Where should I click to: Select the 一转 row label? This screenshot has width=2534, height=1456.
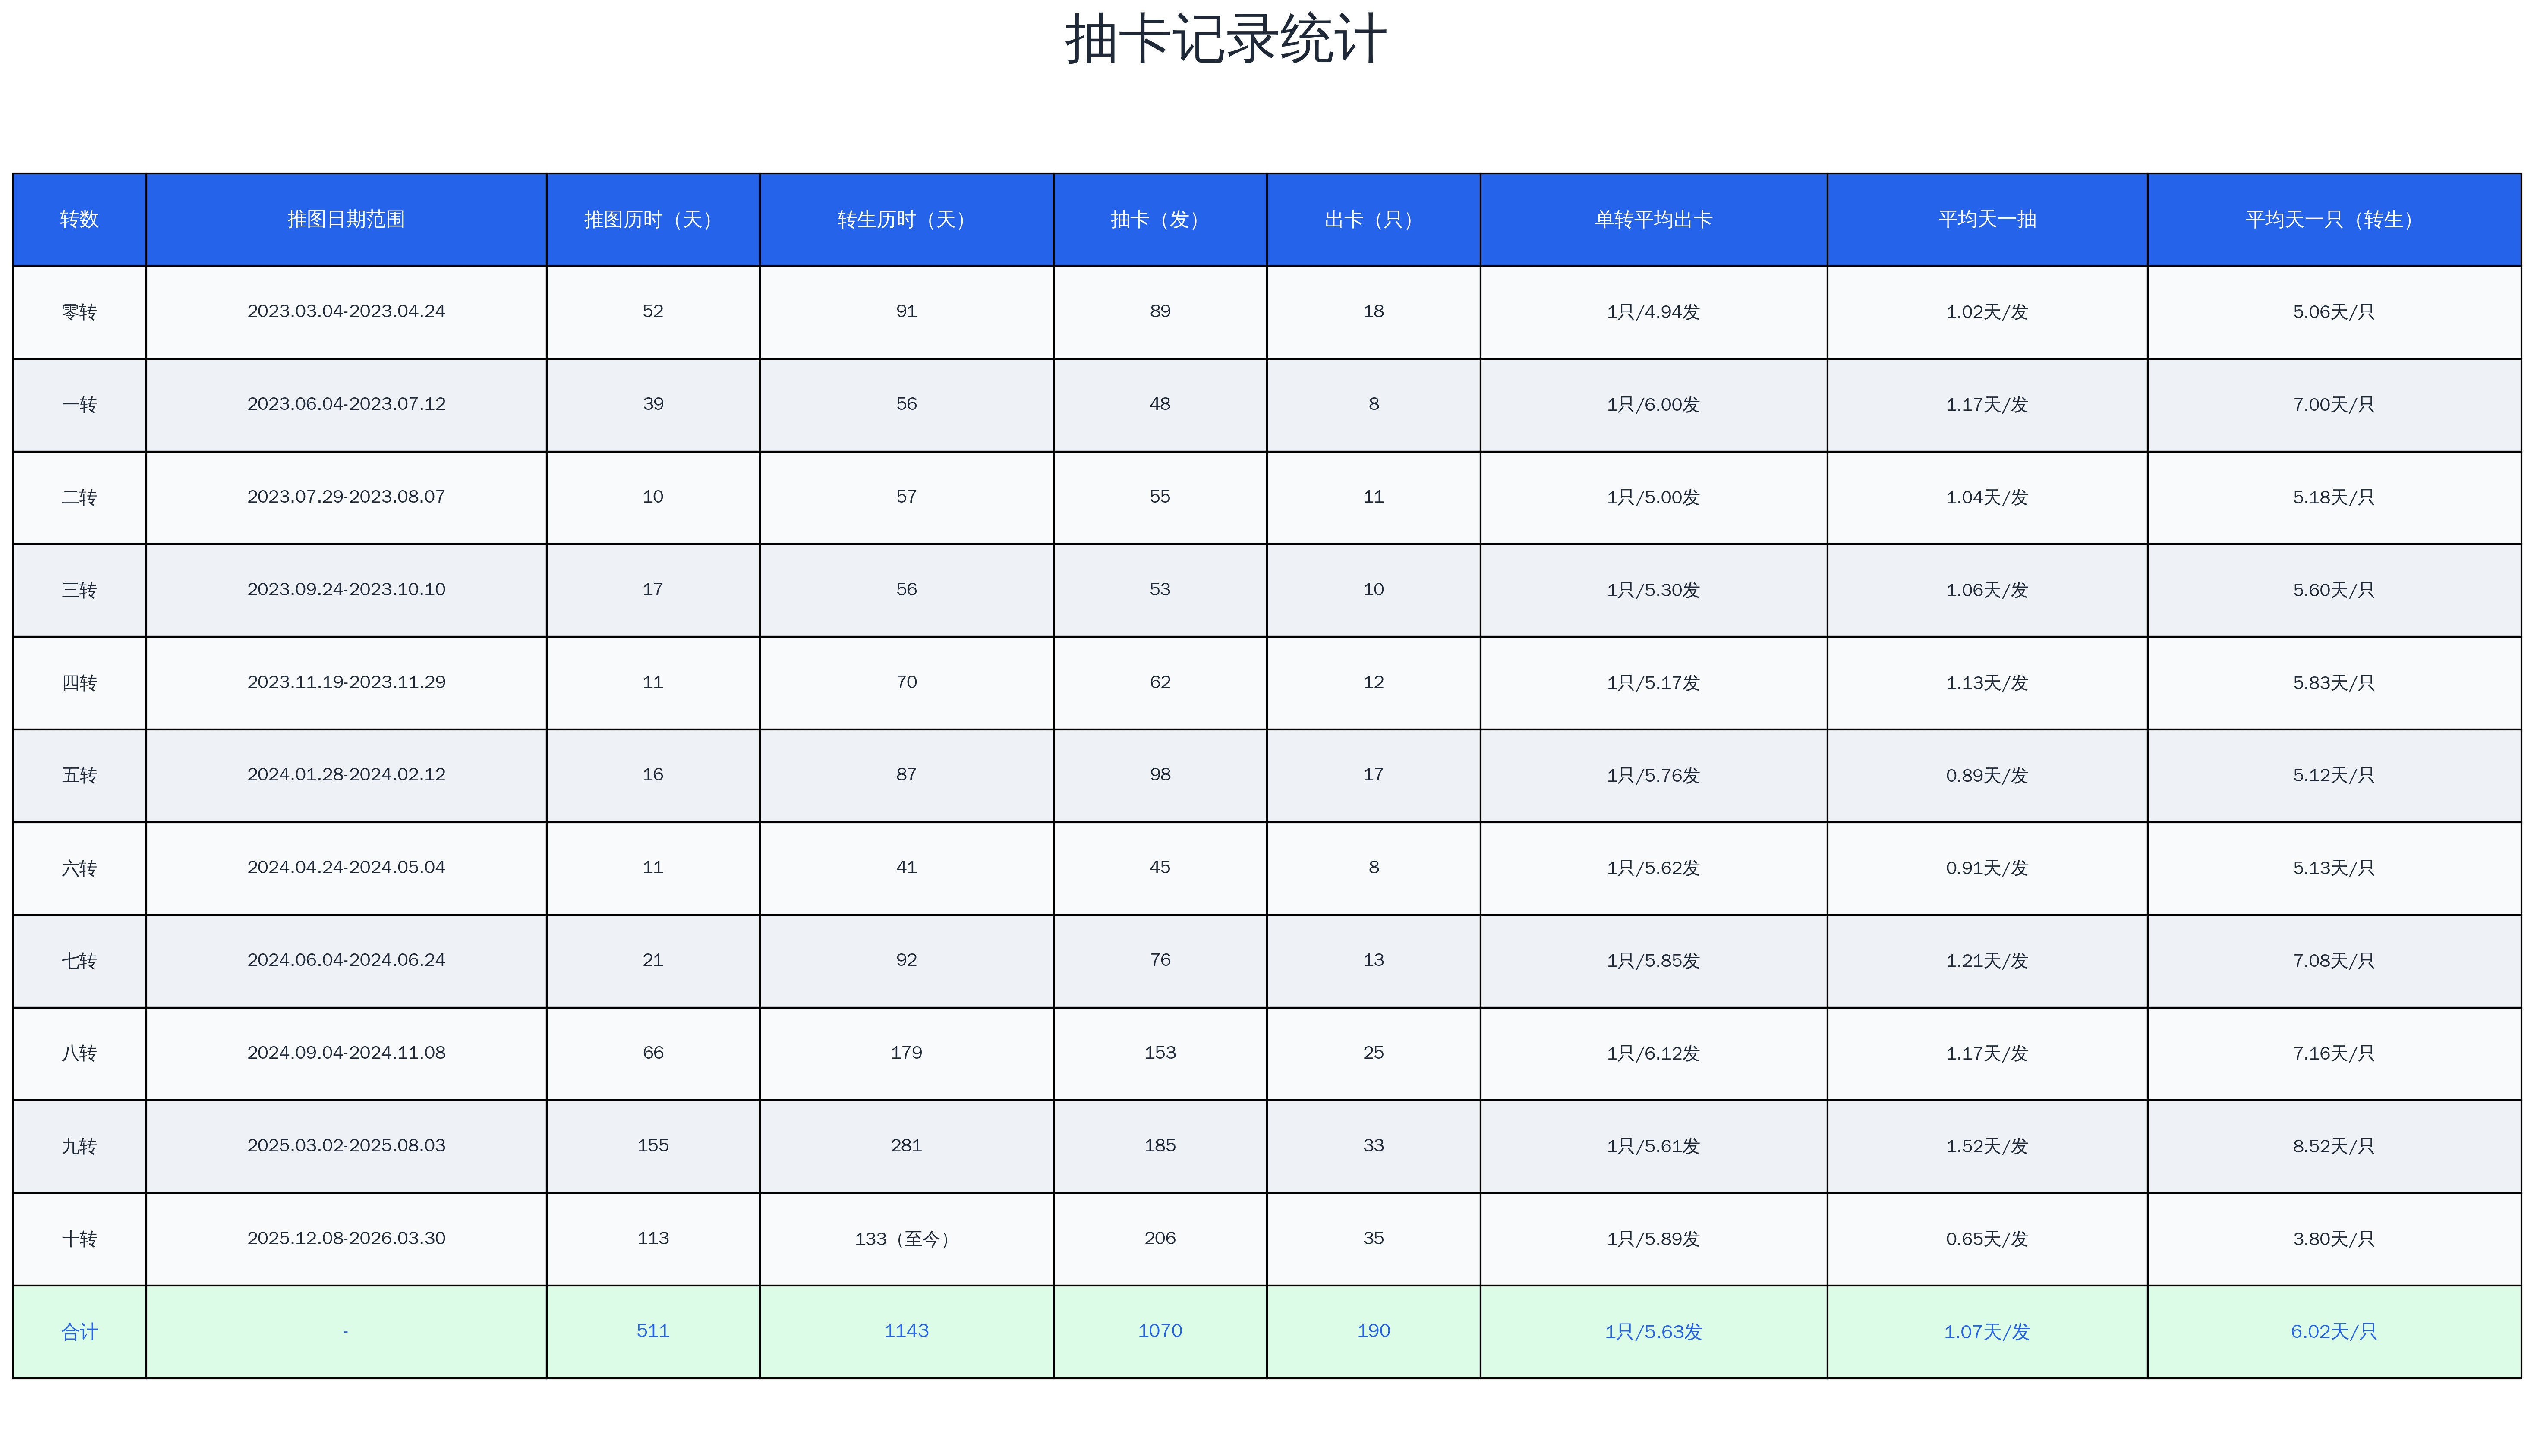coord(79,405)
